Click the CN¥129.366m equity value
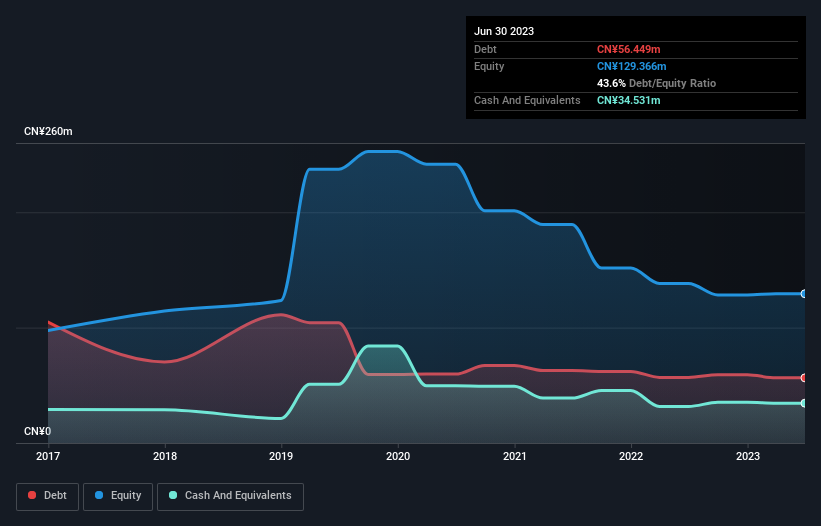 point(631,66)
